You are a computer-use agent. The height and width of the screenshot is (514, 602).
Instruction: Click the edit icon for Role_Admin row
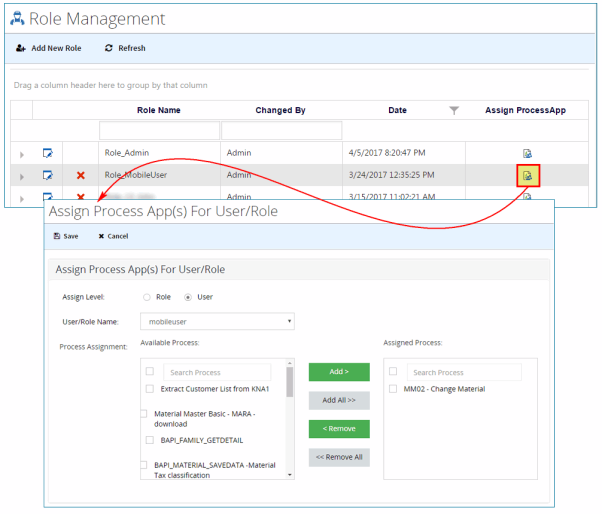(x=48, y=153)
